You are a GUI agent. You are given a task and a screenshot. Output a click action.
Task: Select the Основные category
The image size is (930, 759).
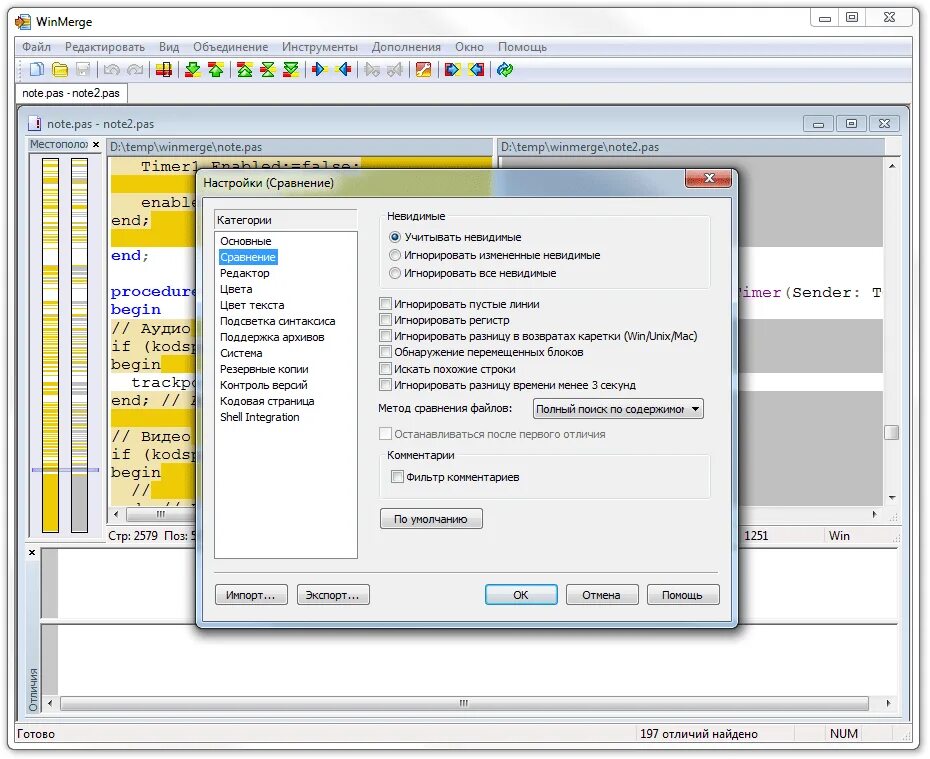click(x=246, y=241)
